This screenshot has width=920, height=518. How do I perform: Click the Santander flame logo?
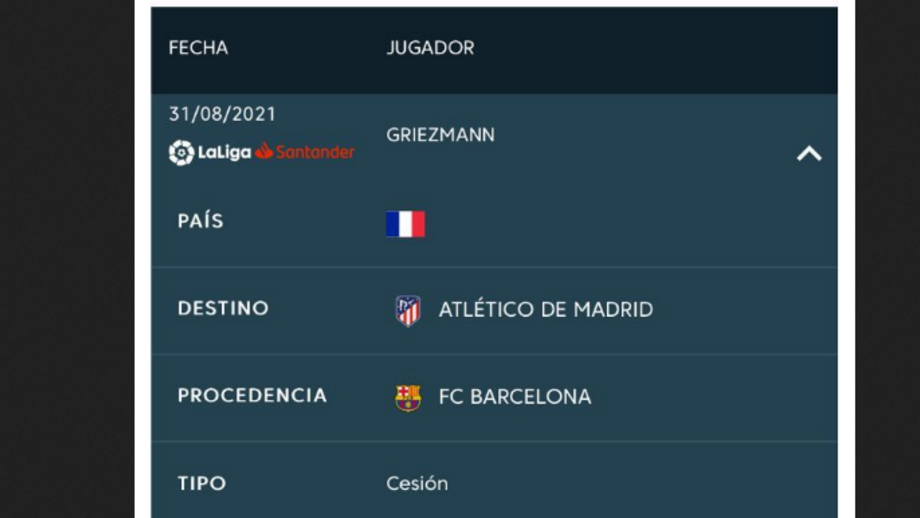264,151
